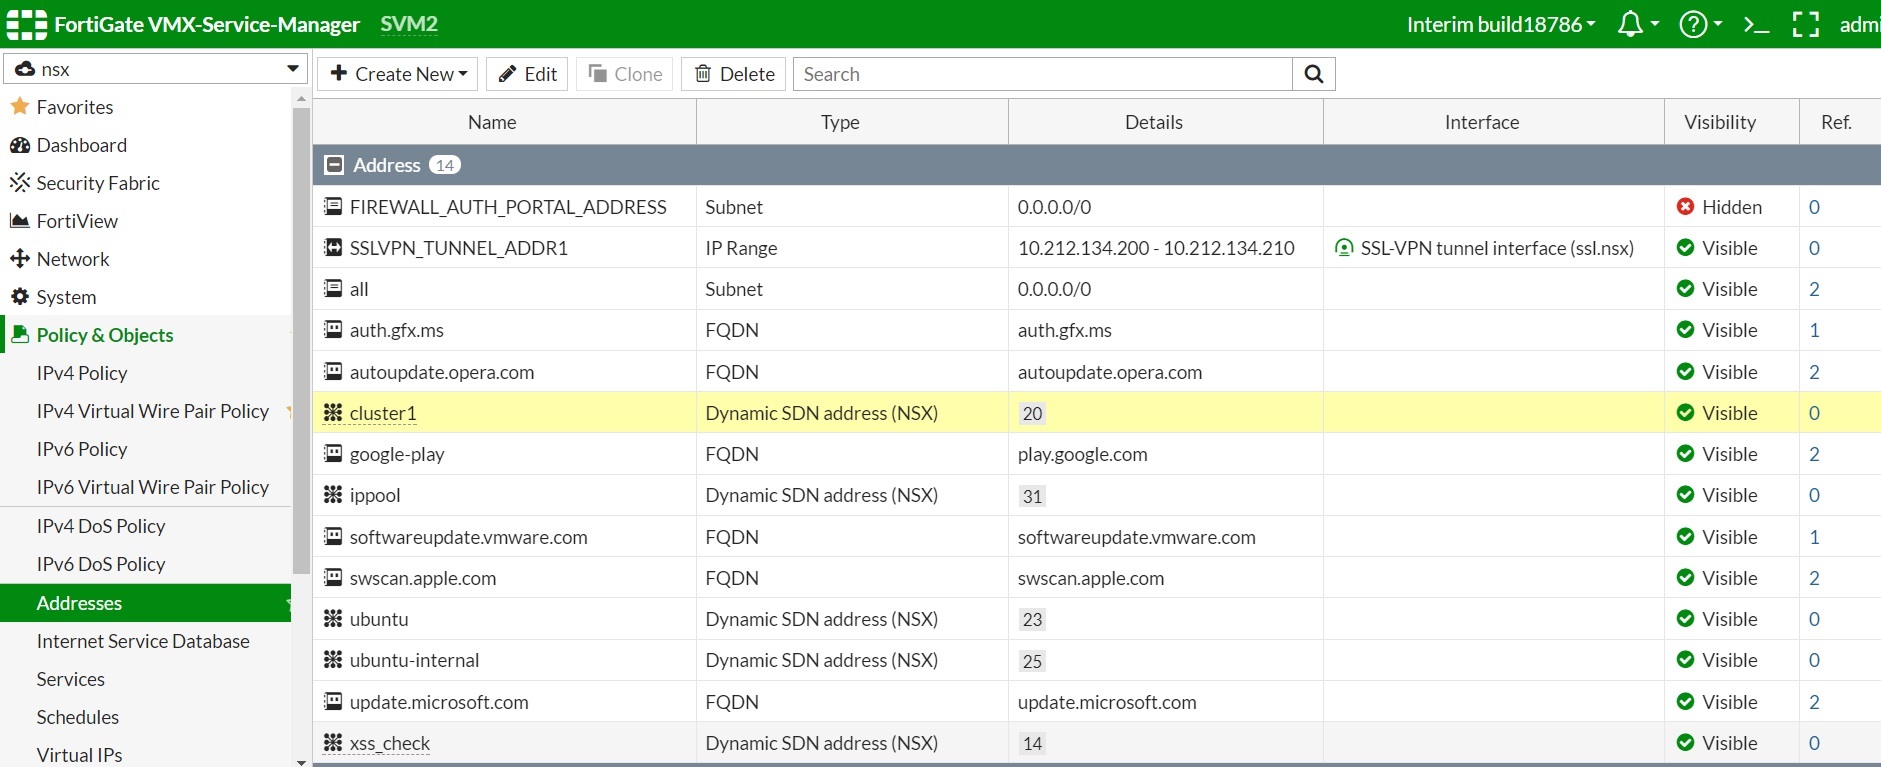Click the sidebar vertical scrollbar
Viewport: 1881px width, 767px height.
click(x=301, y=340)
